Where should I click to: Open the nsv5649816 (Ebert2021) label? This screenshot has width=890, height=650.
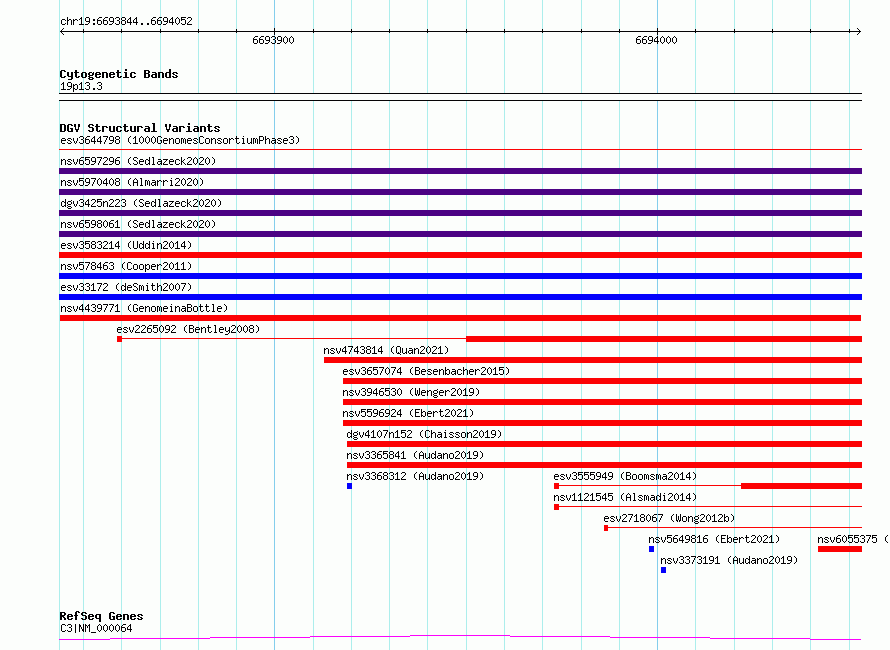click(714, 539)
